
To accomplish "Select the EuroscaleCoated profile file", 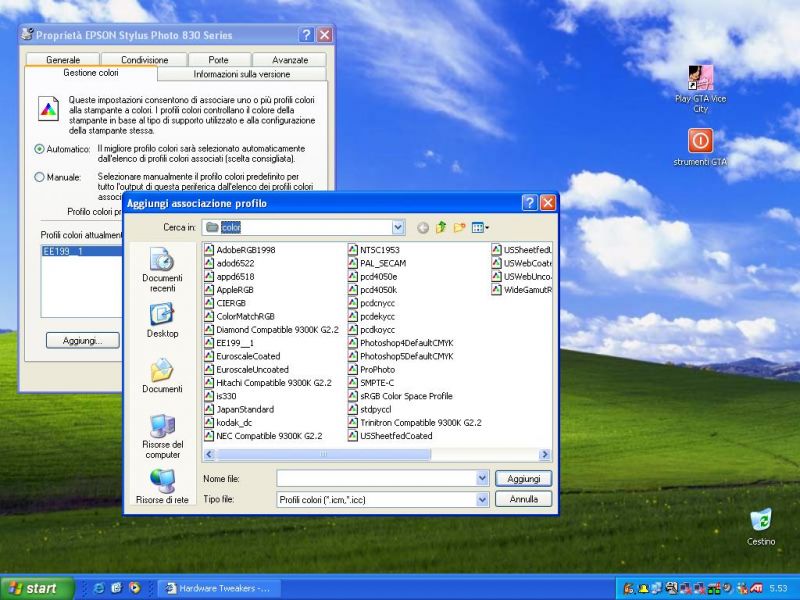I will (242, 356).
